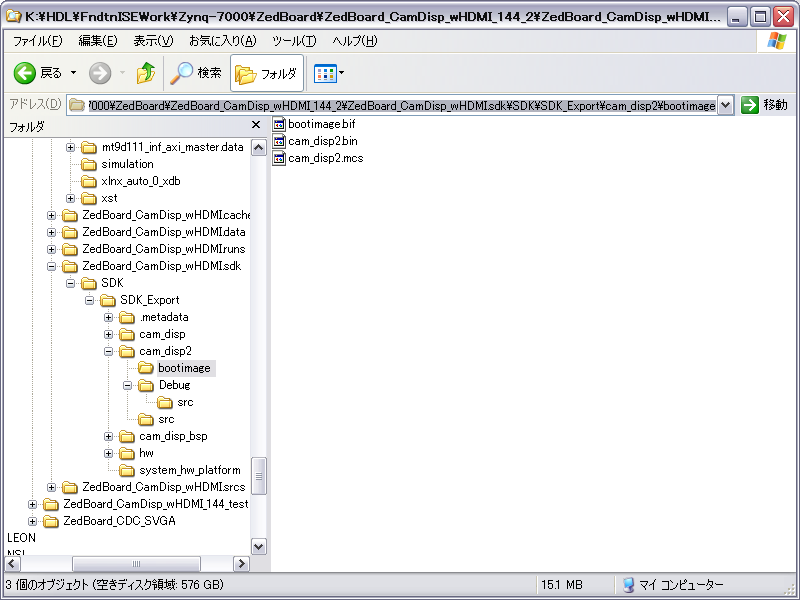Open the ヘルプ(H) menu
Image resolution: width=800 pixels, height=600 pixels.
click(x=355, y=41)
